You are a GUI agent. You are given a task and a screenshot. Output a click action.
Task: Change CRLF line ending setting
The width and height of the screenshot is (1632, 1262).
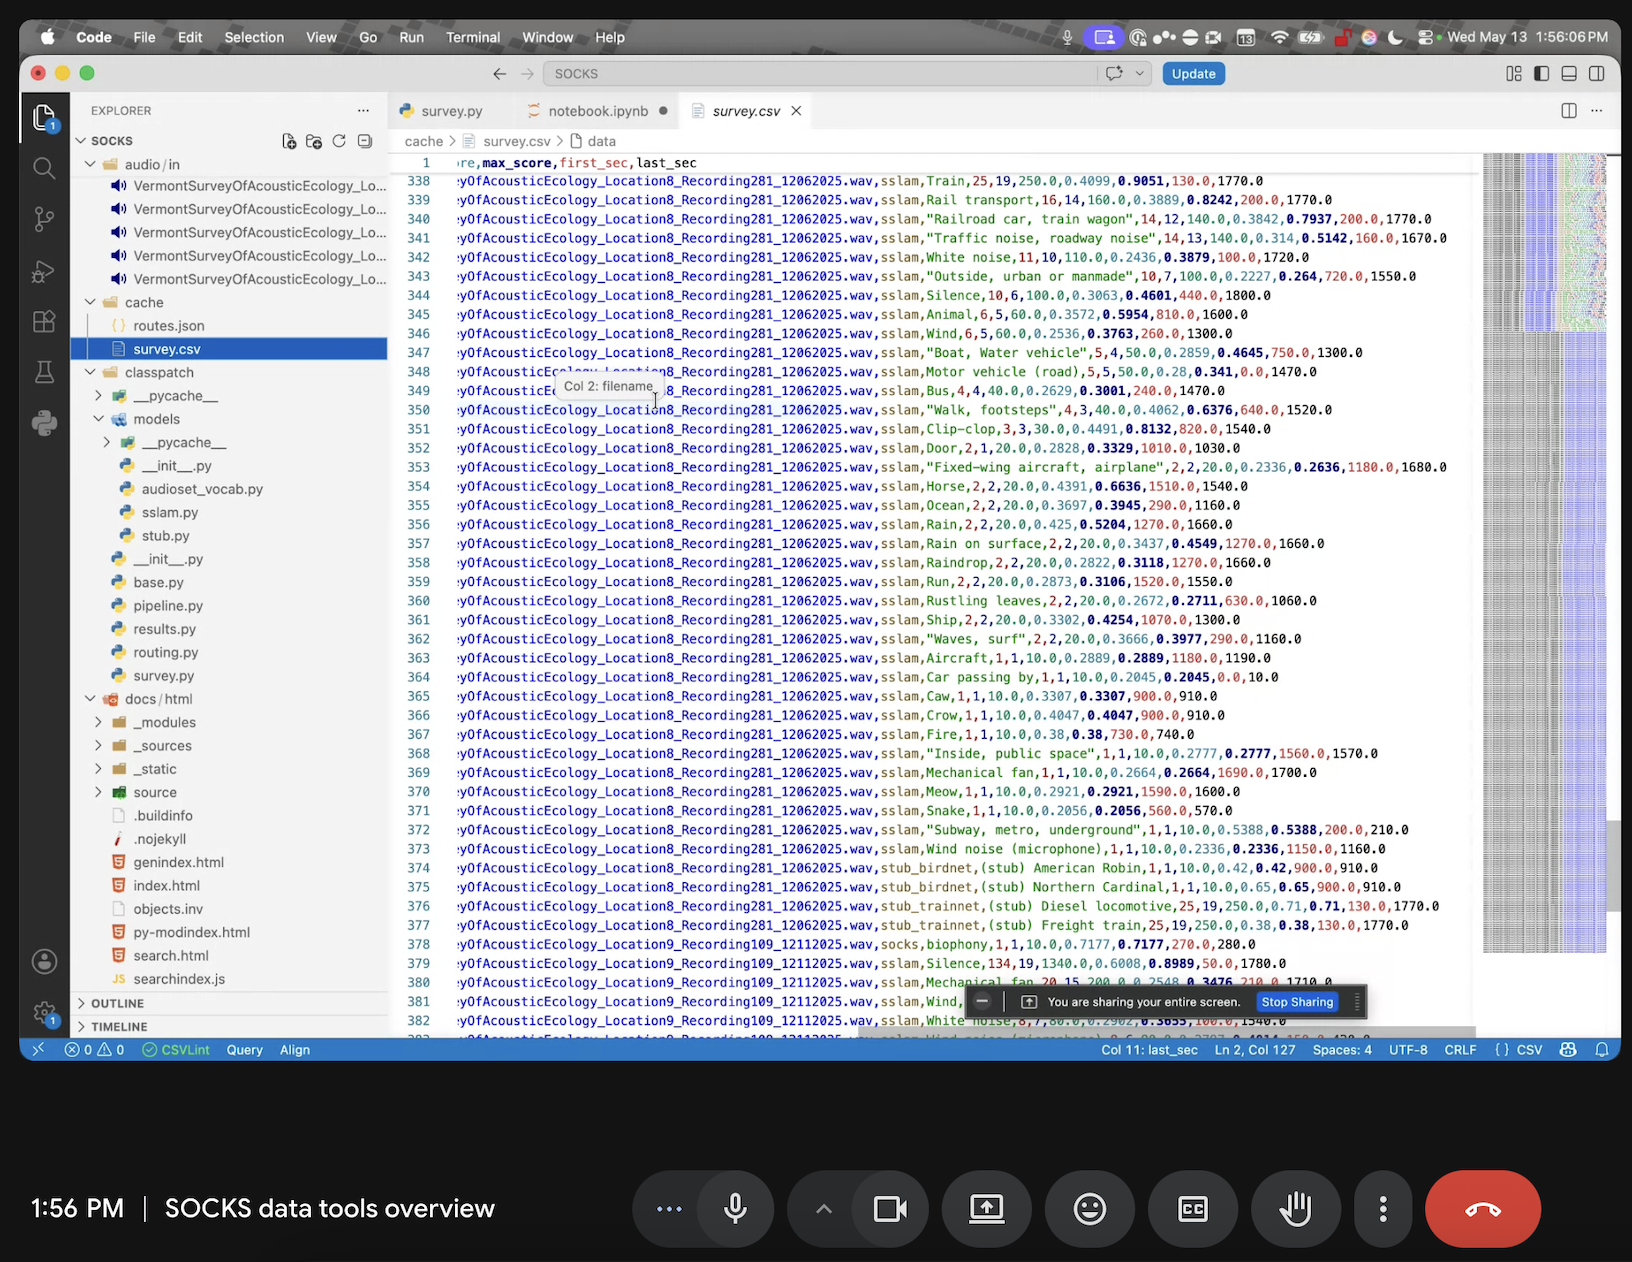1460,1050
